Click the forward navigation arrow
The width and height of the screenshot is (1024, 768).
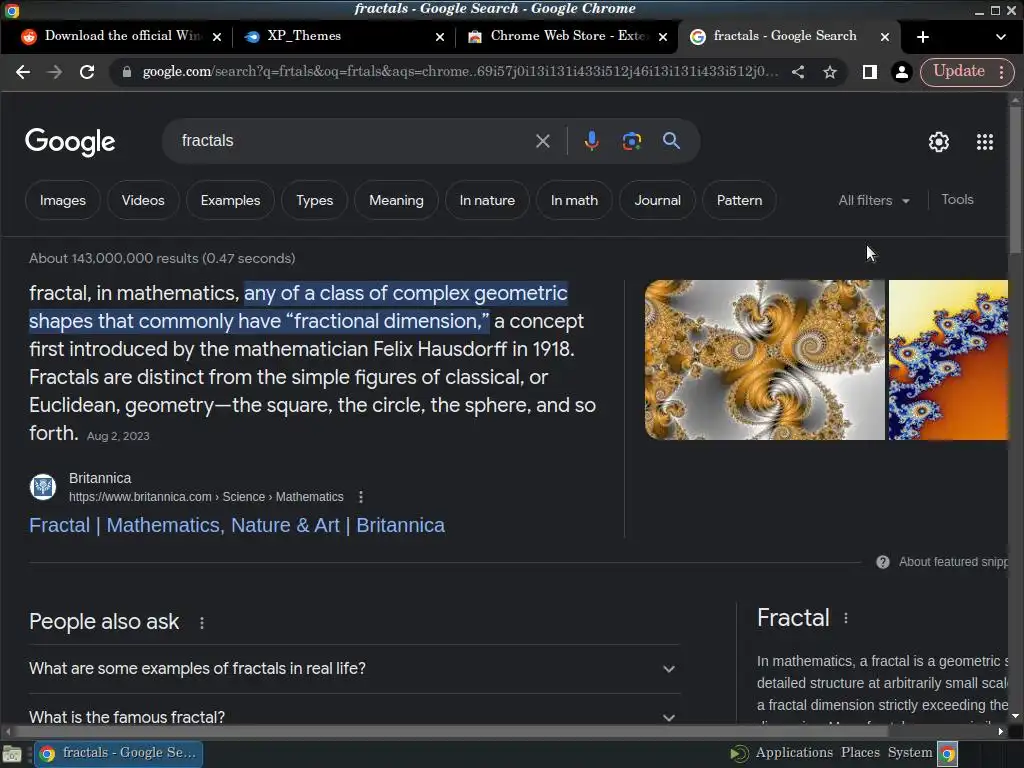(55, 72)
